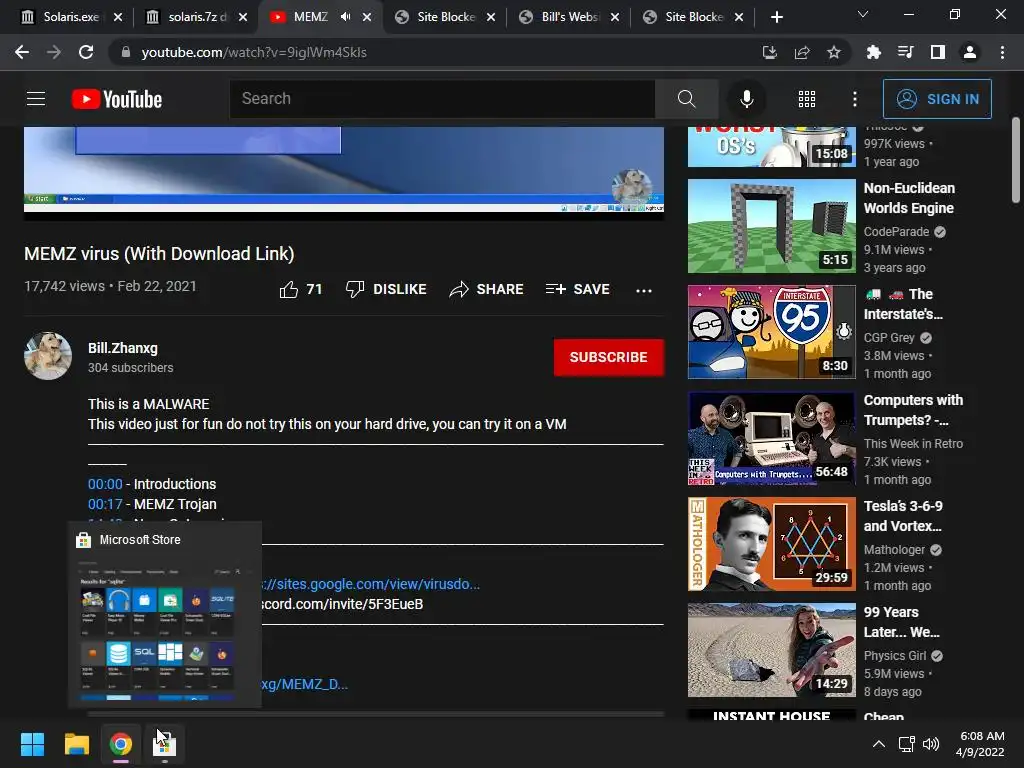Viewport: 1024px width, 768px height.
Task: Save the video to a playlist
Action: click(578, 289)
